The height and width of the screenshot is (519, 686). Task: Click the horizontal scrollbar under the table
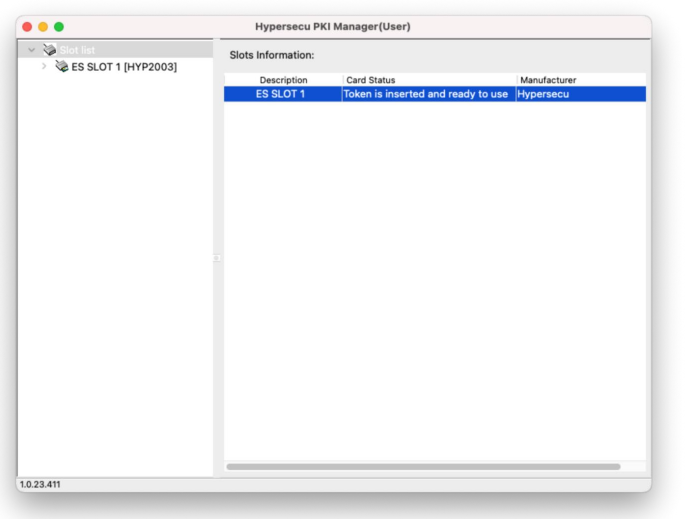(423, 467)
